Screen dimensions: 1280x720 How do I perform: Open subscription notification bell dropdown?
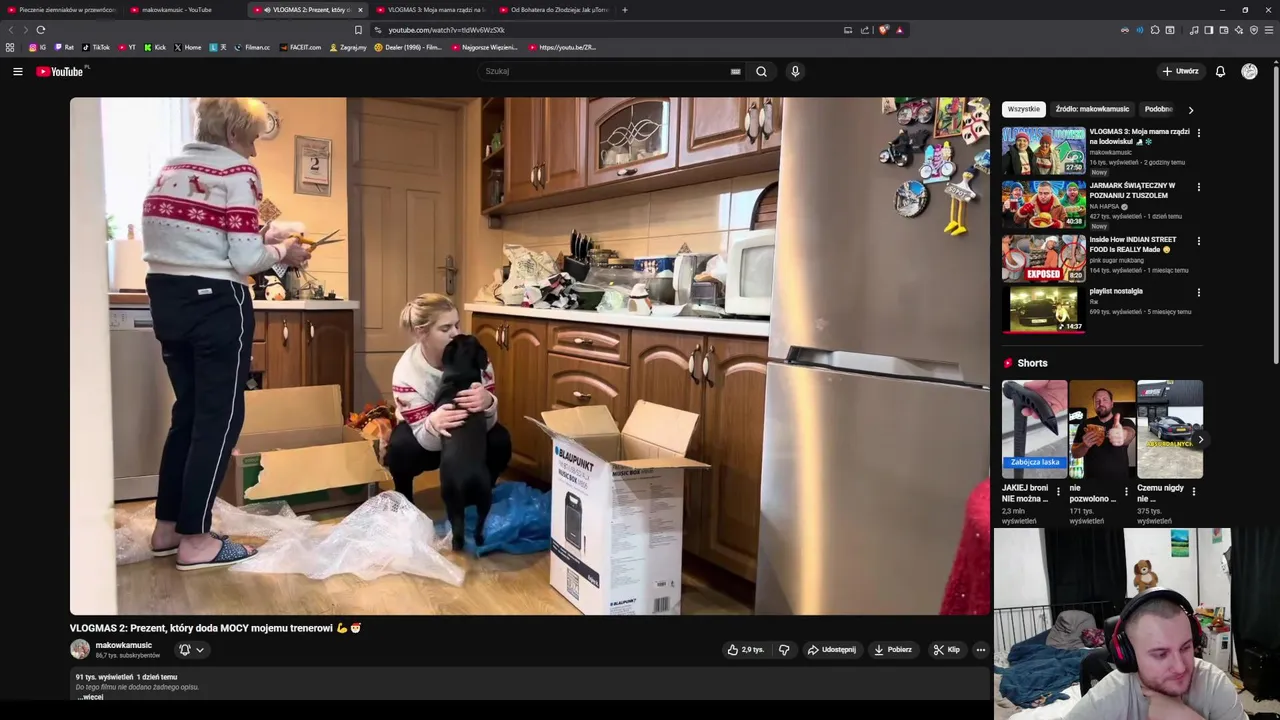point(191,650)
